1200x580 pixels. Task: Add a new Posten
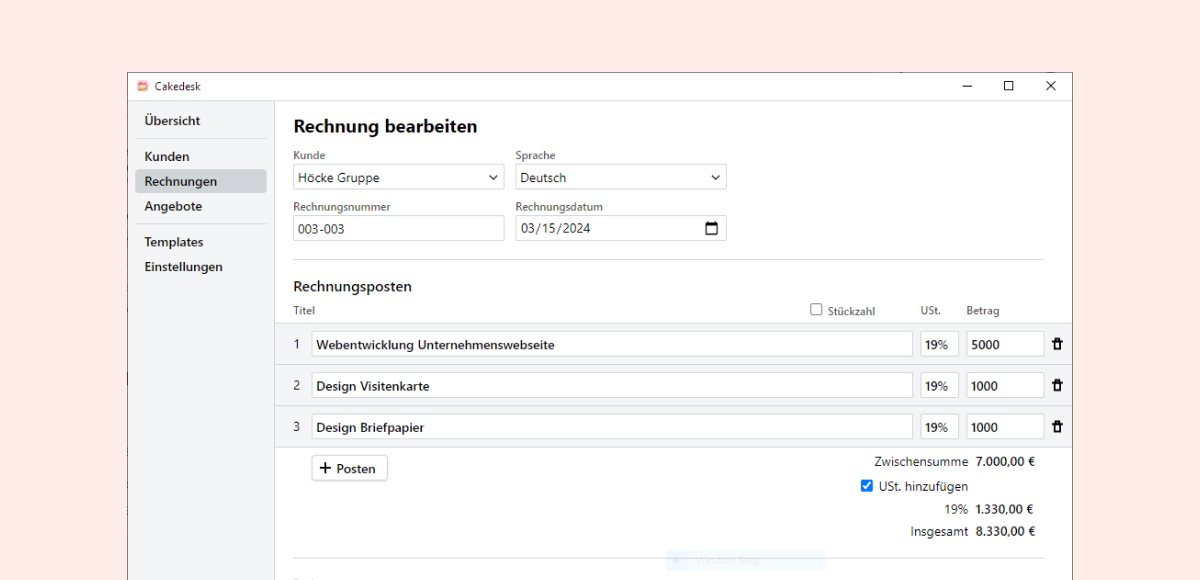tap(349, 468)
